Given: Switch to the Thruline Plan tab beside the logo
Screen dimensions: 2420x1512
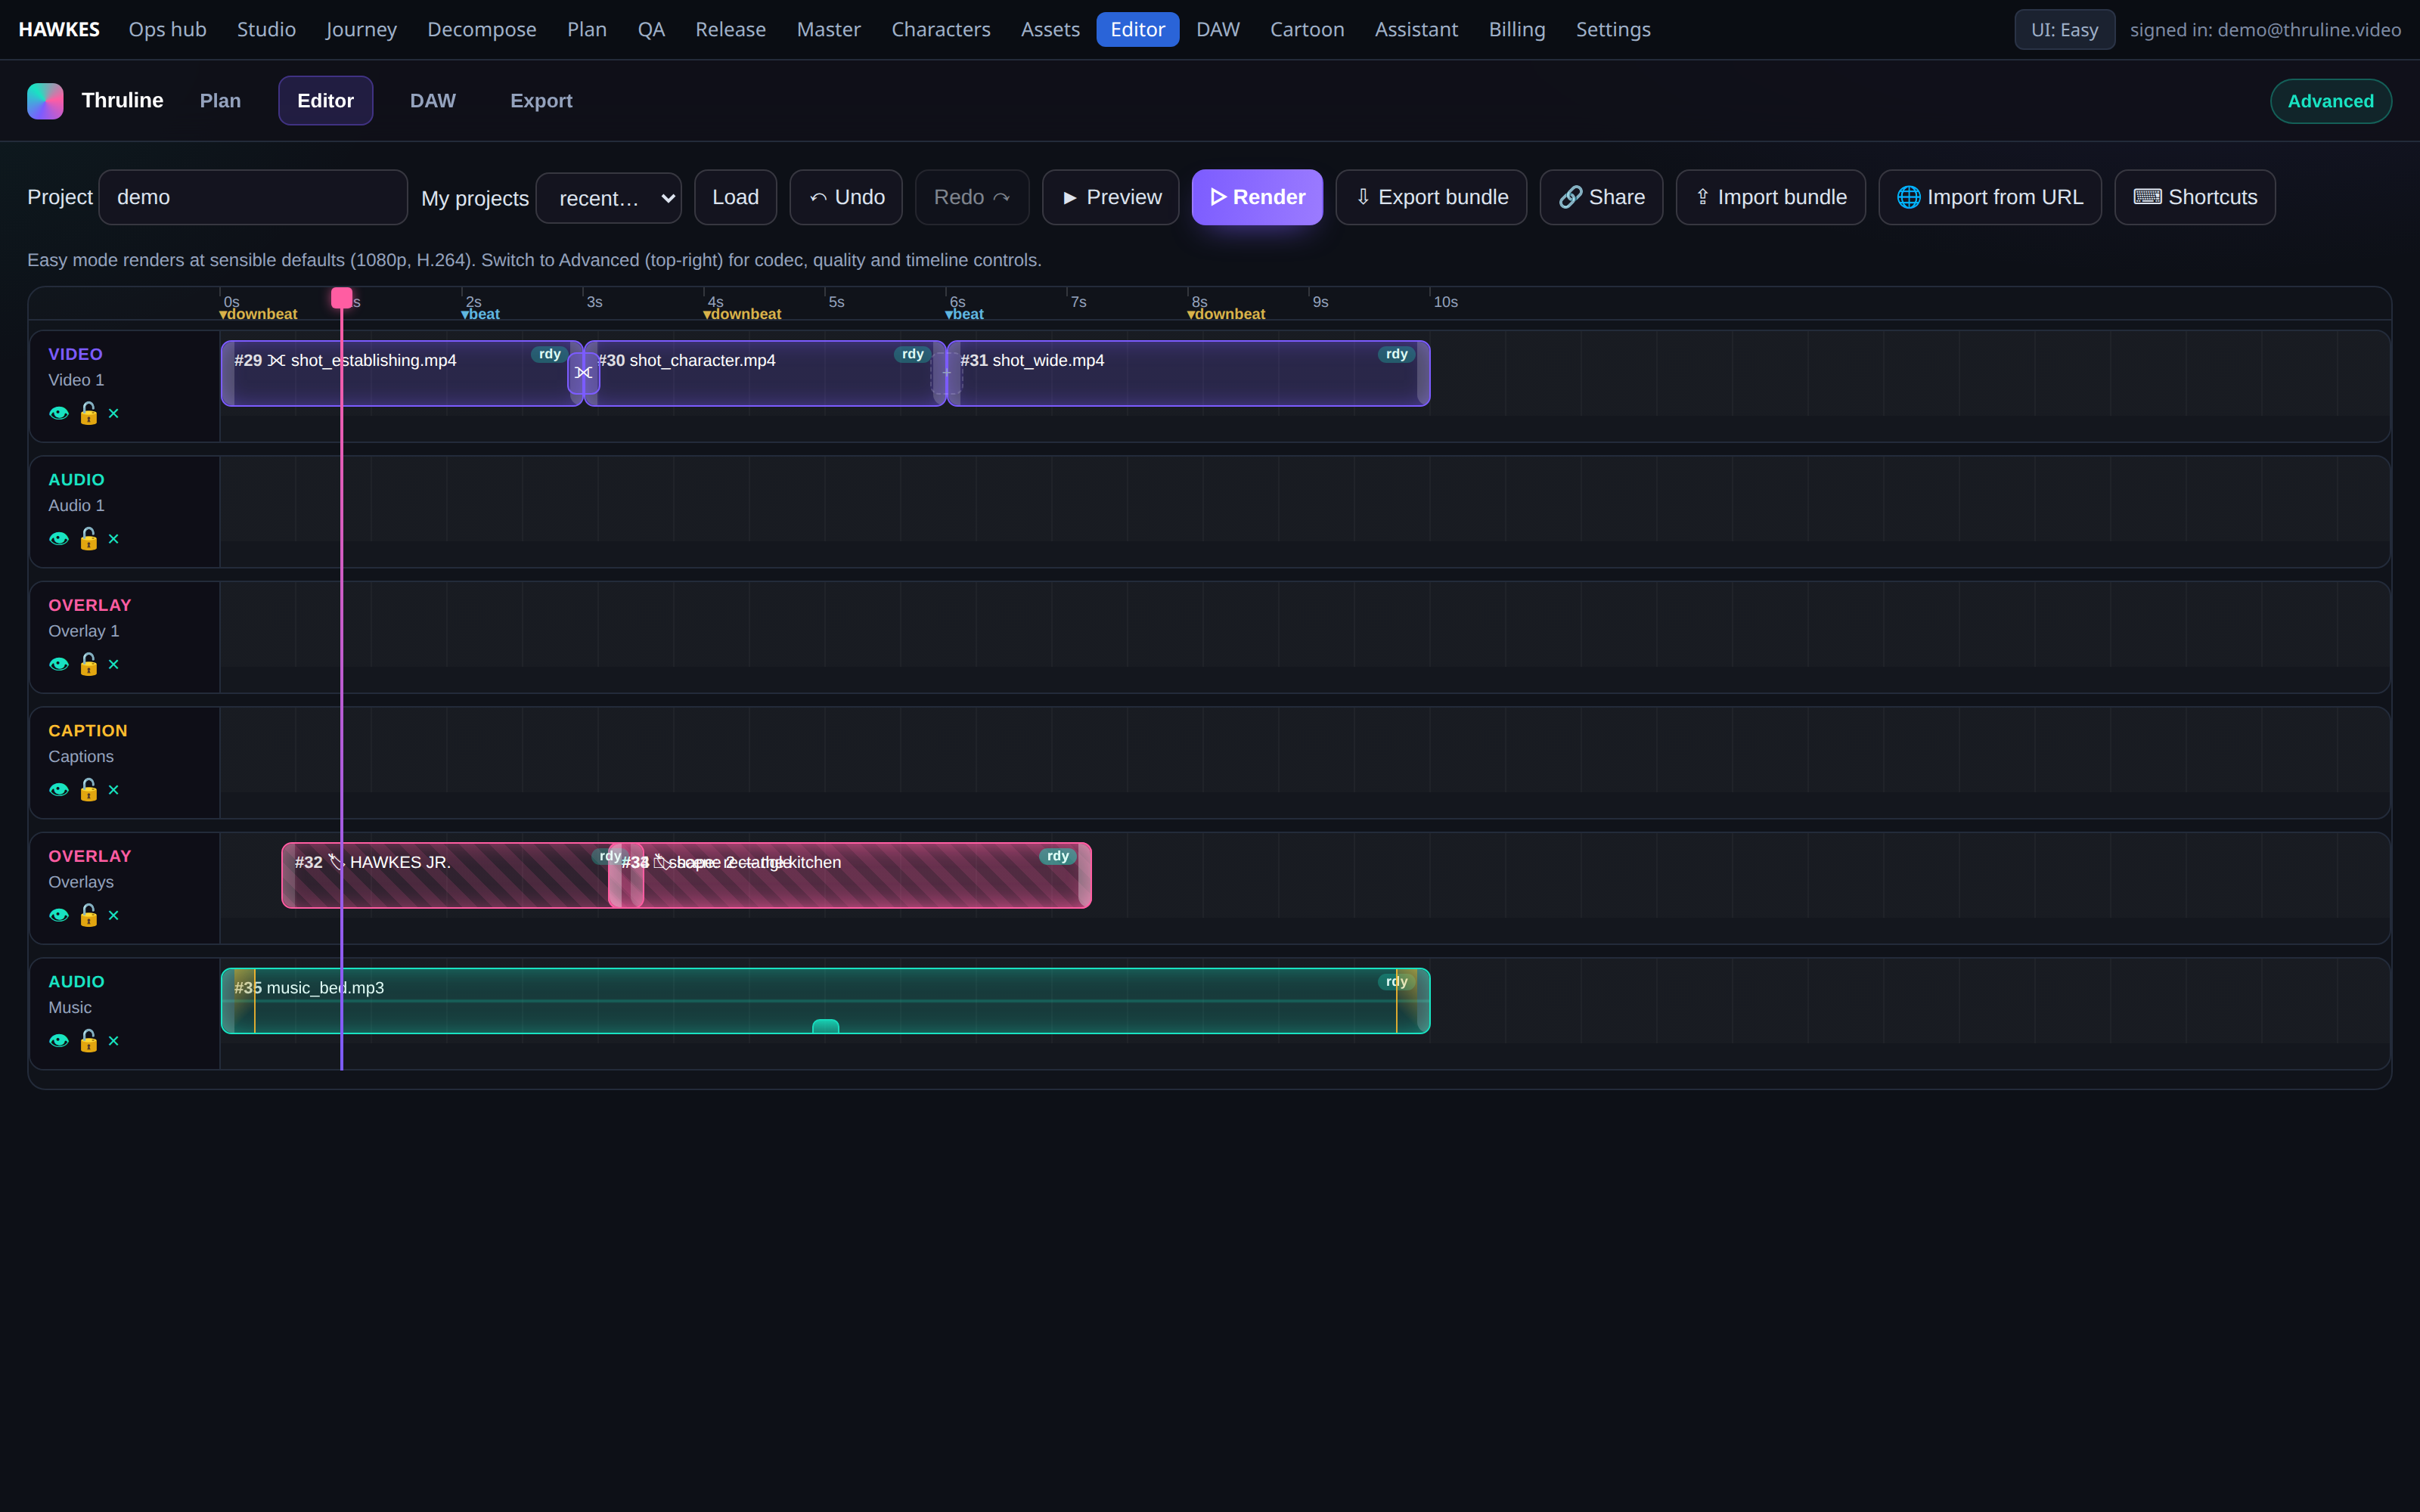Looking at the screenshot, I should click(x=220, y=101).
